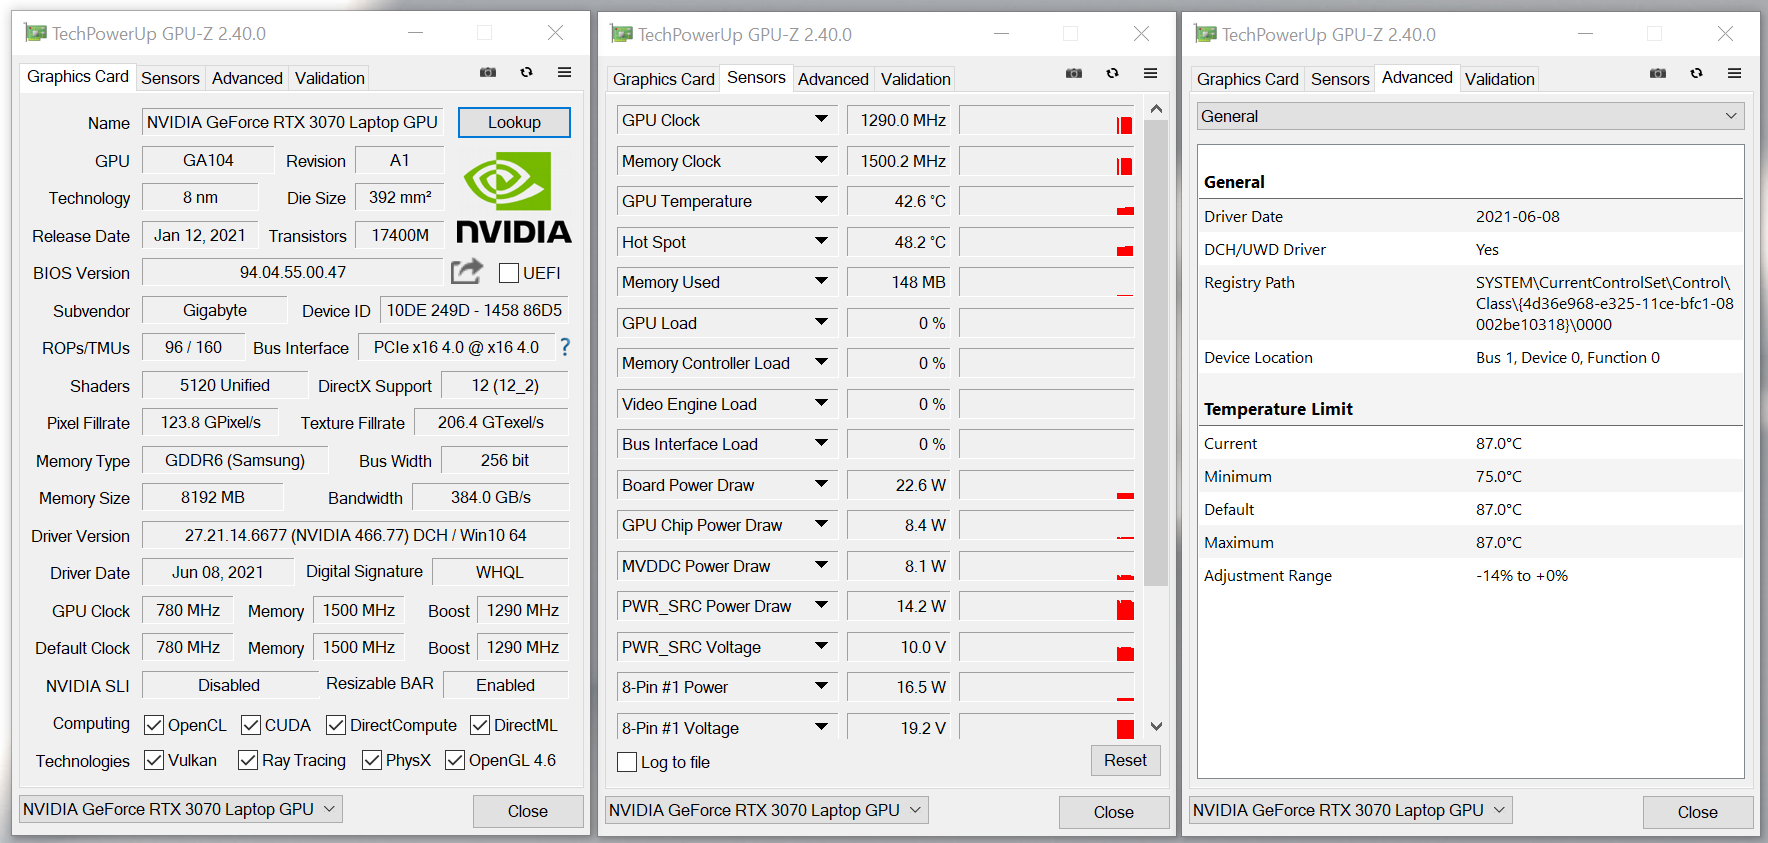Open 8-Pin #1 Voltage sensor dropdown arrow
Viewport: 1768px width, 843px height.
(821, 727)
